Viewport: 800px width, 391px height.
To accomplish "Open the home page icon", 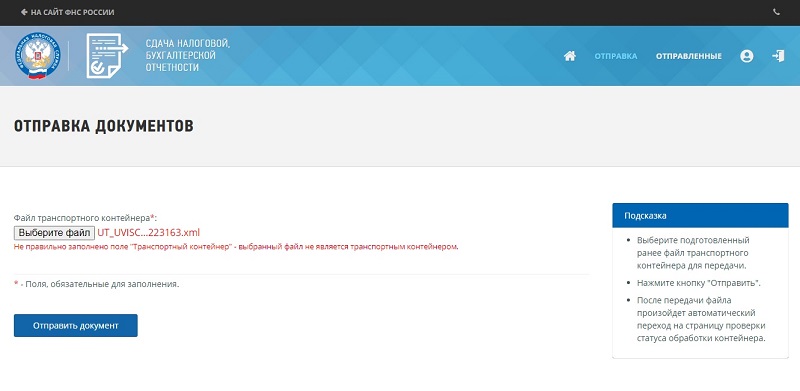I will pos(569,56).
